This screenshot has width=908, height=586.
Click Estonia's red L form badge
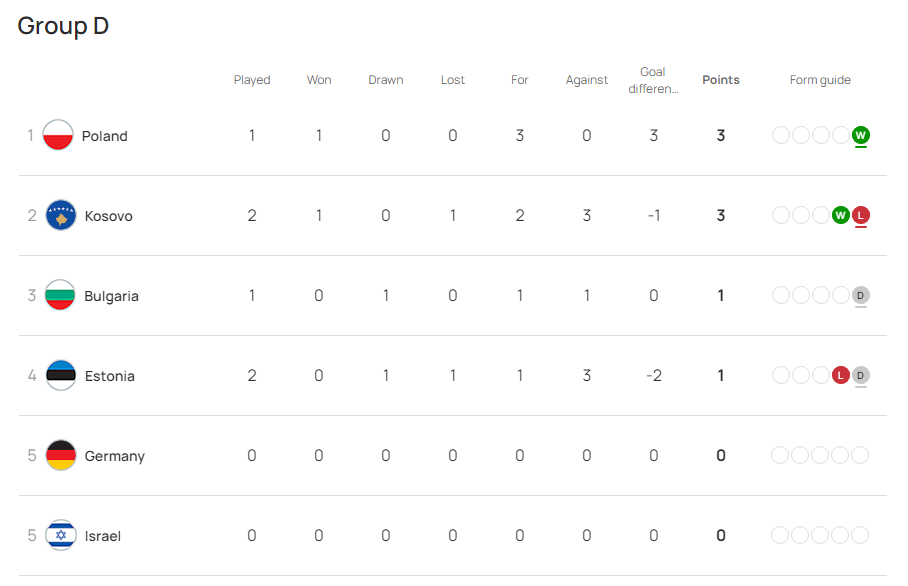(x=840, y=375)
